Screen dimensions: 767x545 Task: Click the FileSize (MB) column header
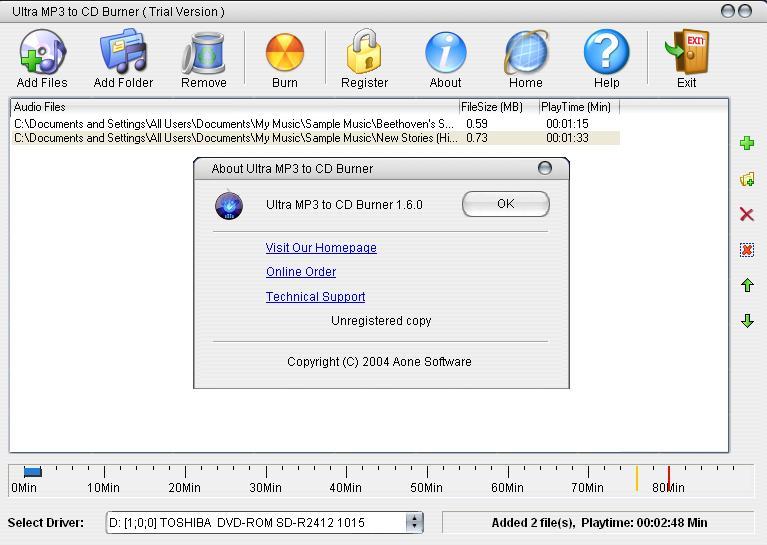coord(499,107)
